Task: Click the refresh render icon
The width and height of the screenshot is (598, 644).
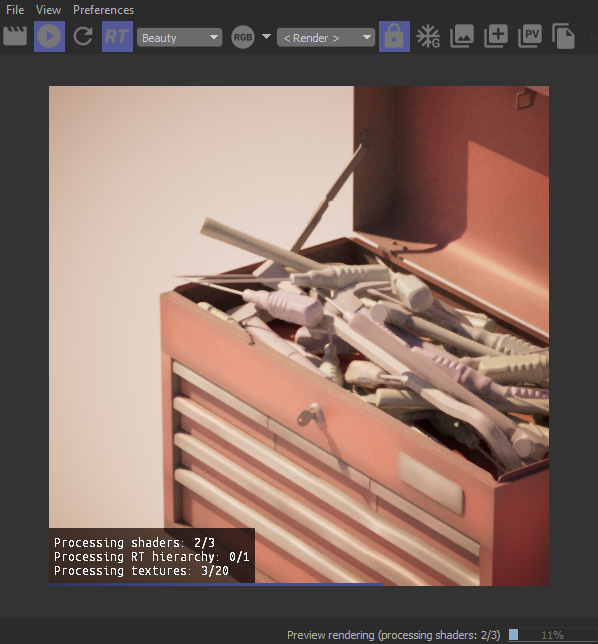Action: pyautogui.click(x=83, y=36)
